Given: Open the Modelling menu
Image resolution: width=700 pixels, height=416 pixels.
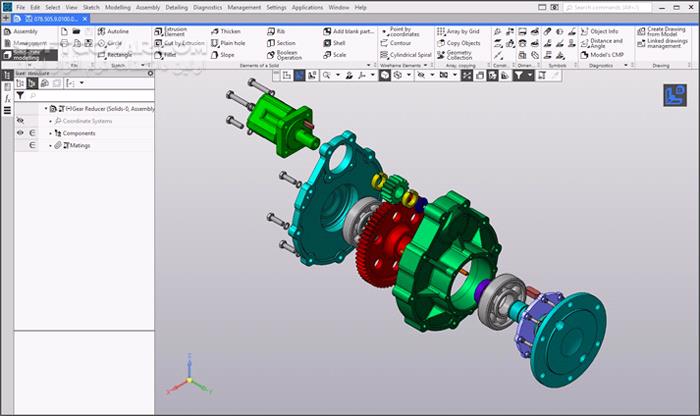Looking at the screenshot, I should pos(117,7).
